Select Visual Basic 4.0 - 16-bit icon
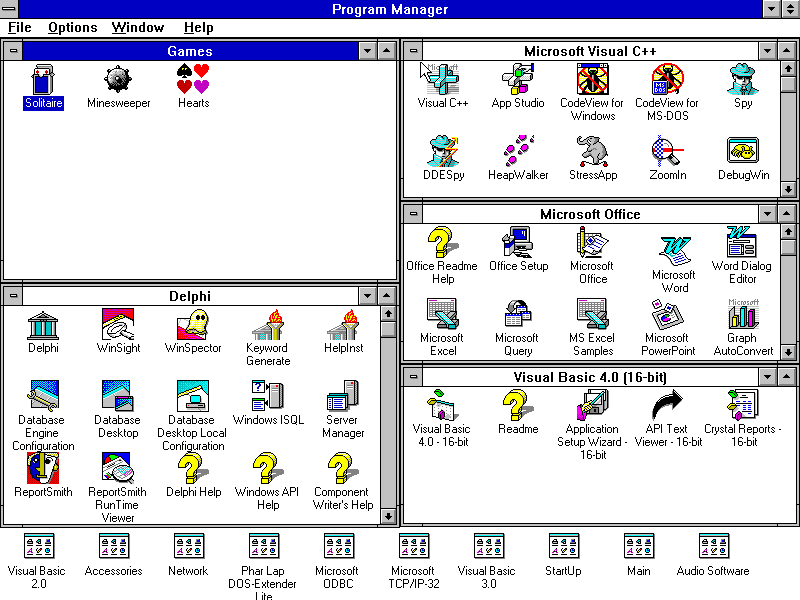Screen dimensions: 800x600 click(441, 404)
